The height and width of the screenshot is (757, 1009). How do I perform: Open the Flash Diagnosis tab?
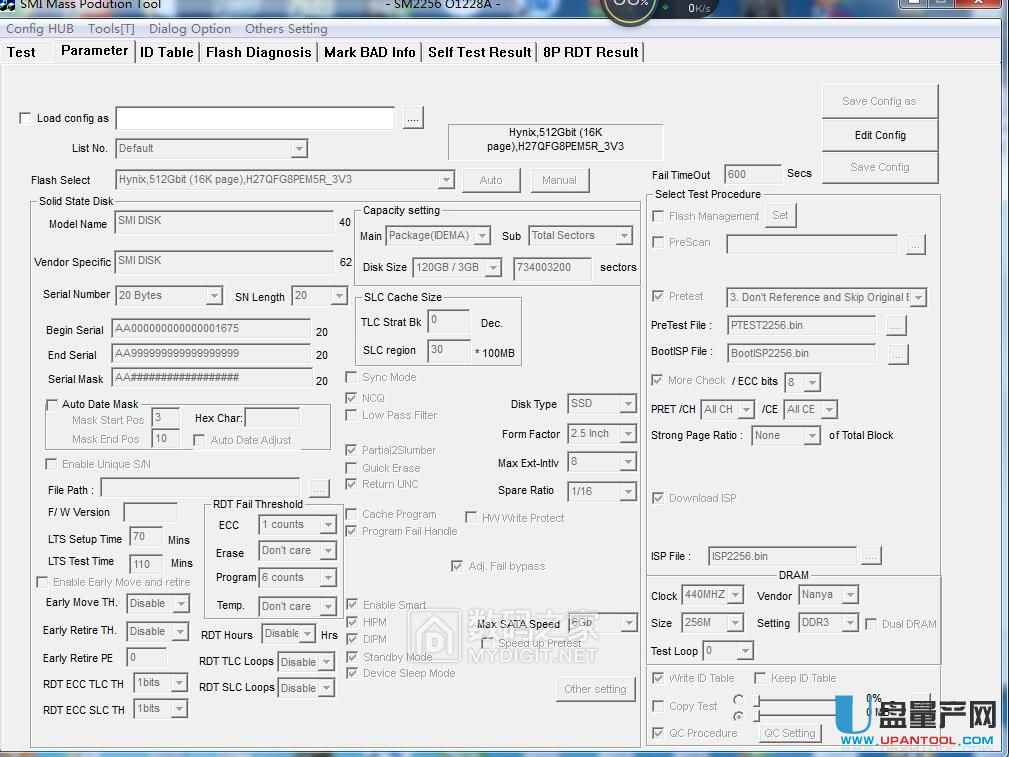click(258, 52)
